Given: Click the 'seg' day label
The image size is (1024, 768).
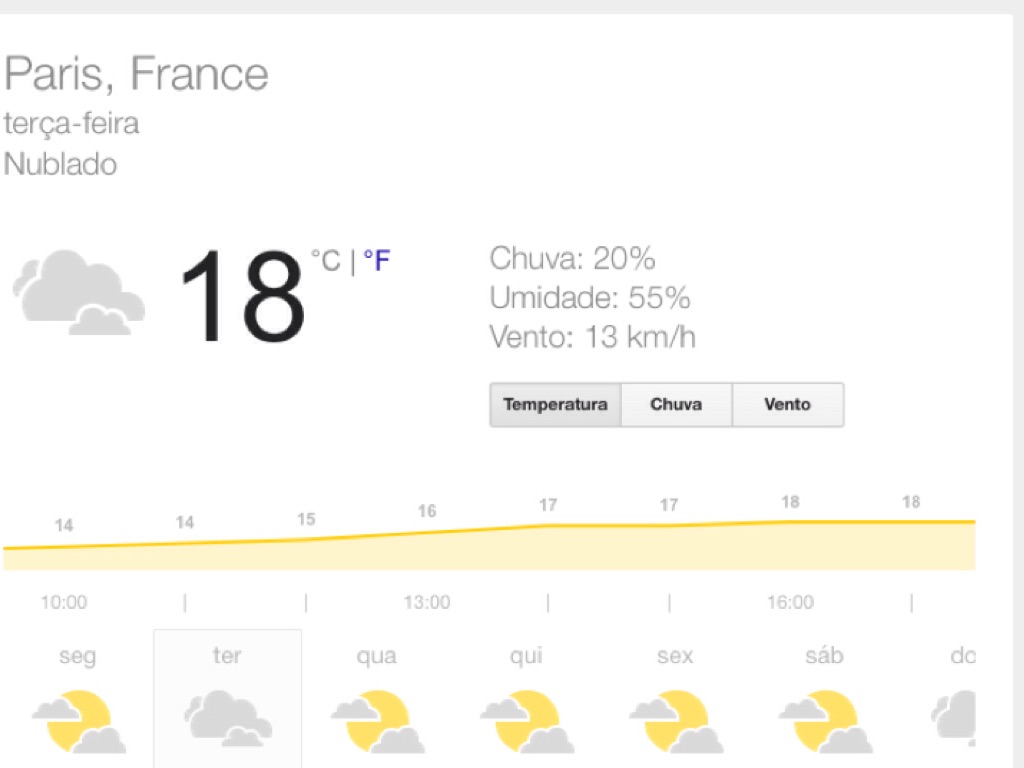Looking at the screenshot, I should (x=78, y=656).
